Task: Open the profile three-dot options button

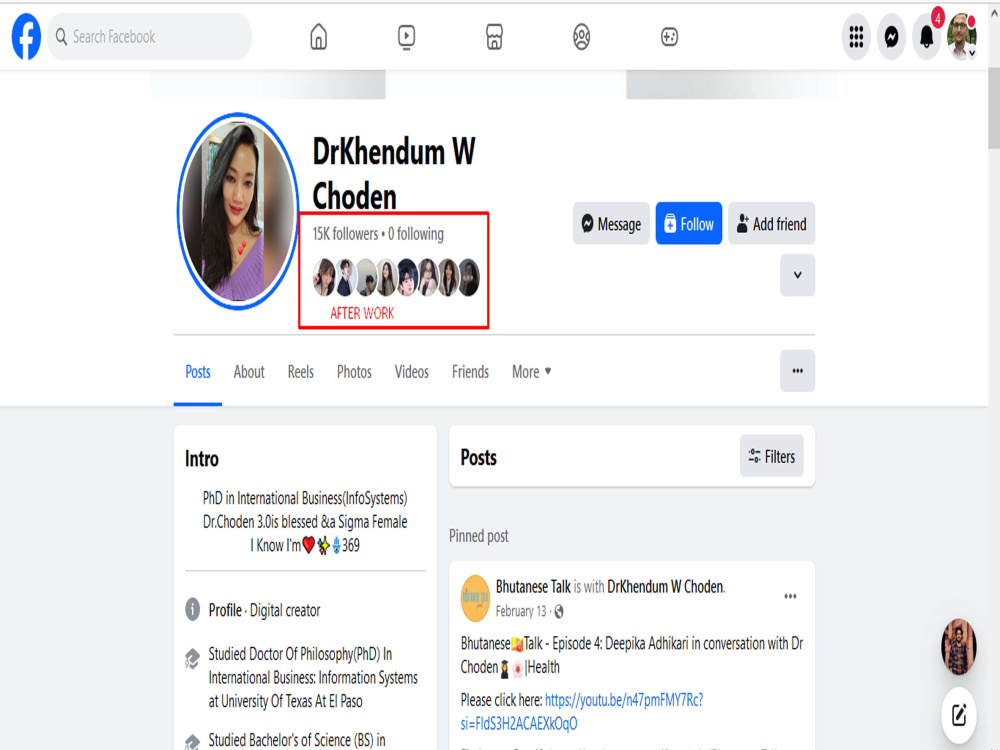Action: click(x=797, y=371)
